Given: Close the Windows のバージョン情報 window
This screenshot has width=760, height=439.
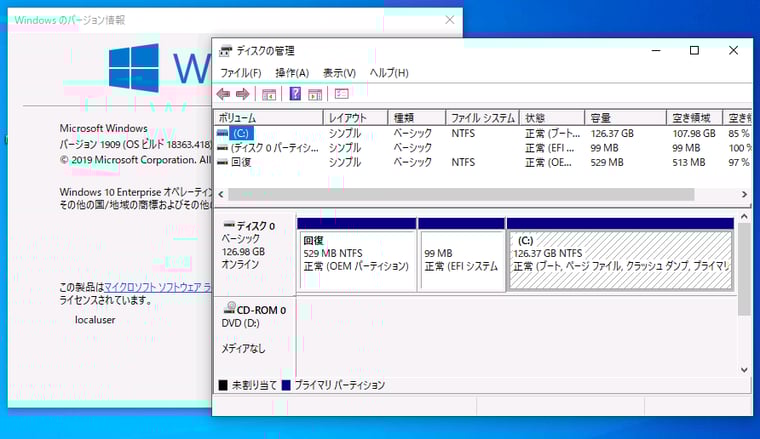Looking at the screenshot, I should [x=450, y=20].
